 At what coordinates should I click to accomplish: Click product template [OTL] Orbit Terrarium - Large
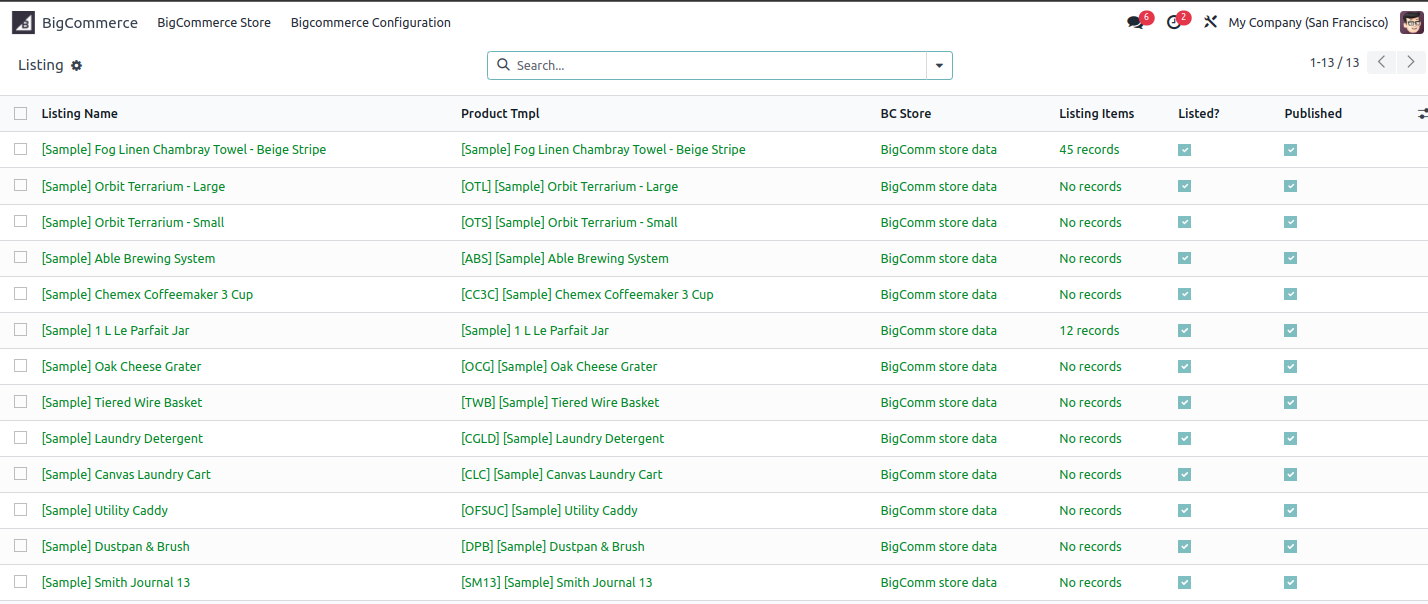569,186
